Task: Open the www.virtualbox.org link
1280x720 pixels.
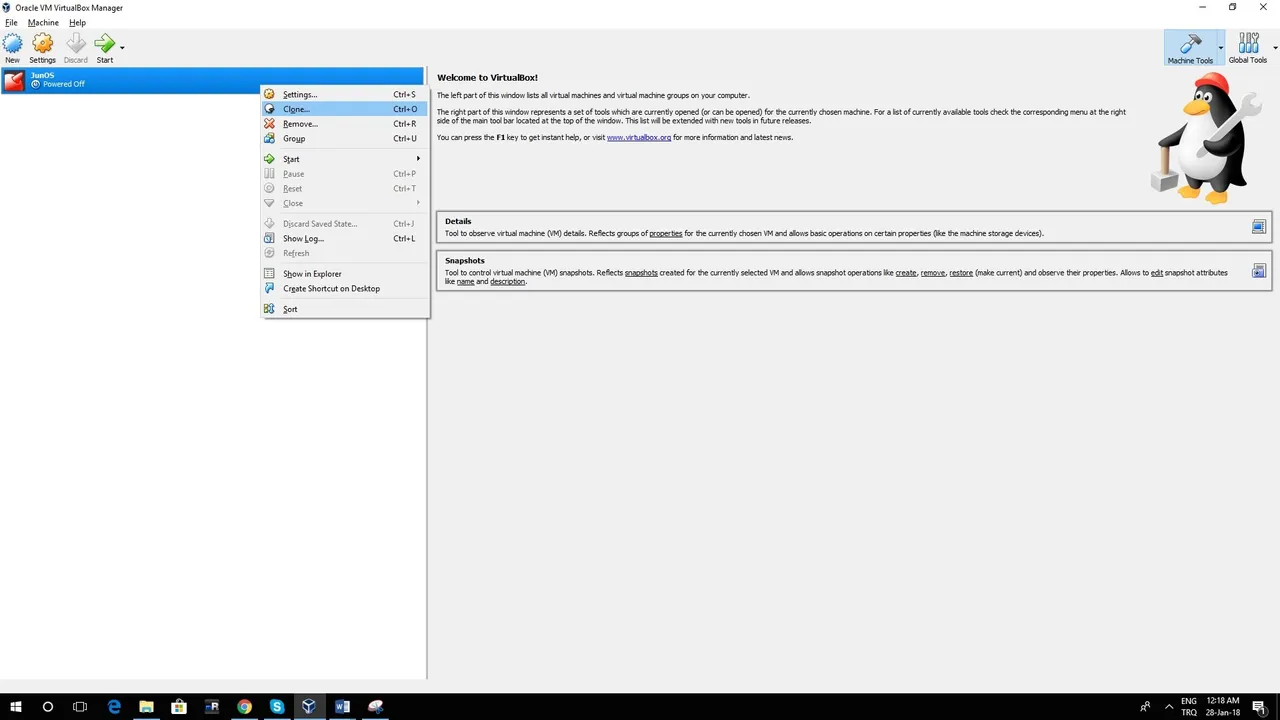Action: tap(639, 137)
